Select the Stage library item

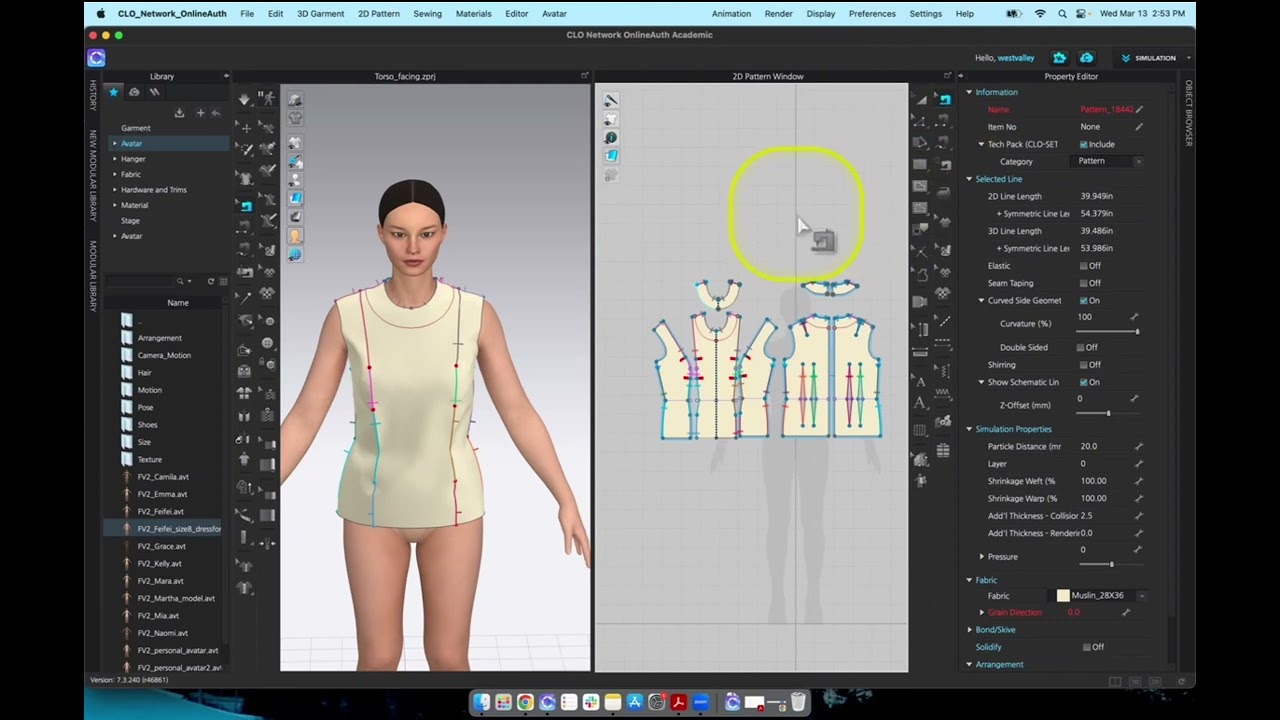tap(130, 220)
